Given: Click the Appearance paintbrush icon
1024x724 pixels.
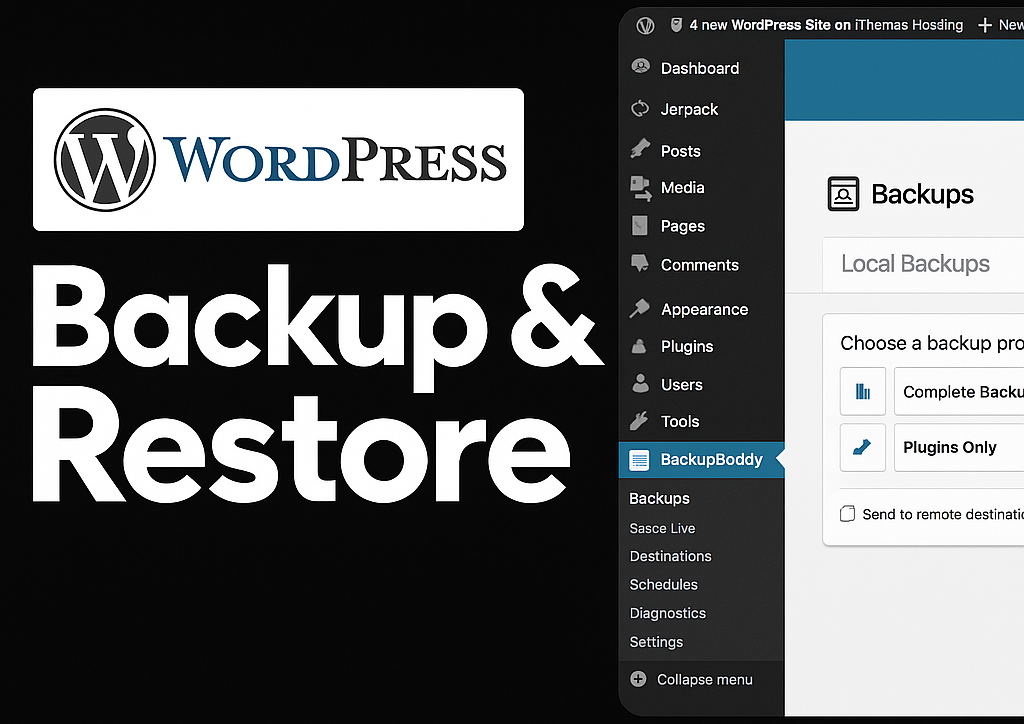Looking at the screenshot, I should click(x=640, y=308).
